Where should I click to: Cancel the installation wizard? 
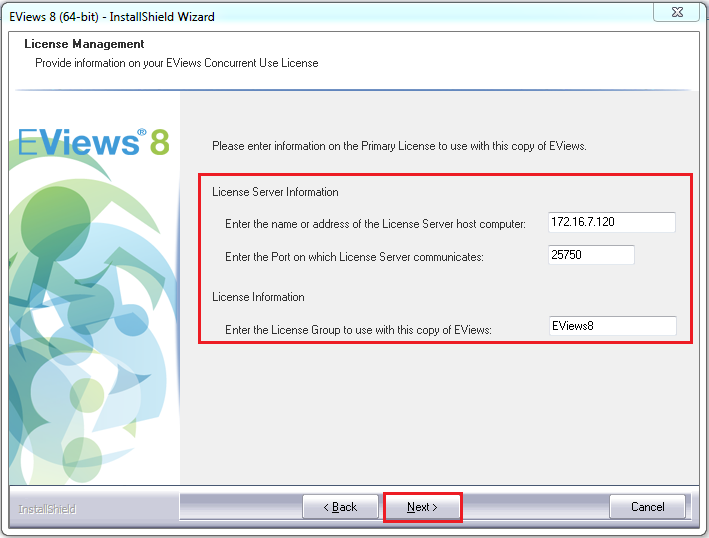tap(648, 507)
